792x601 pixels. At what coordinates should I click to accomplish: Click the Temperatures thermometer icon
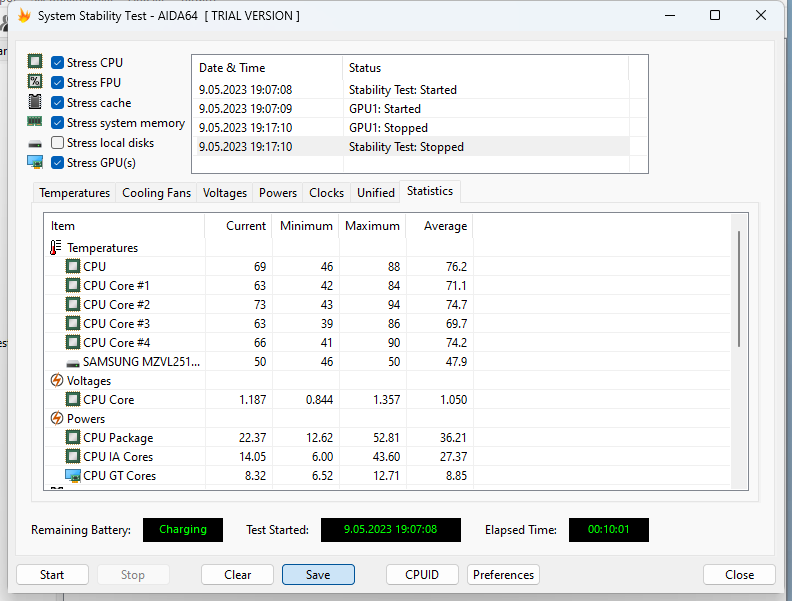56,247
